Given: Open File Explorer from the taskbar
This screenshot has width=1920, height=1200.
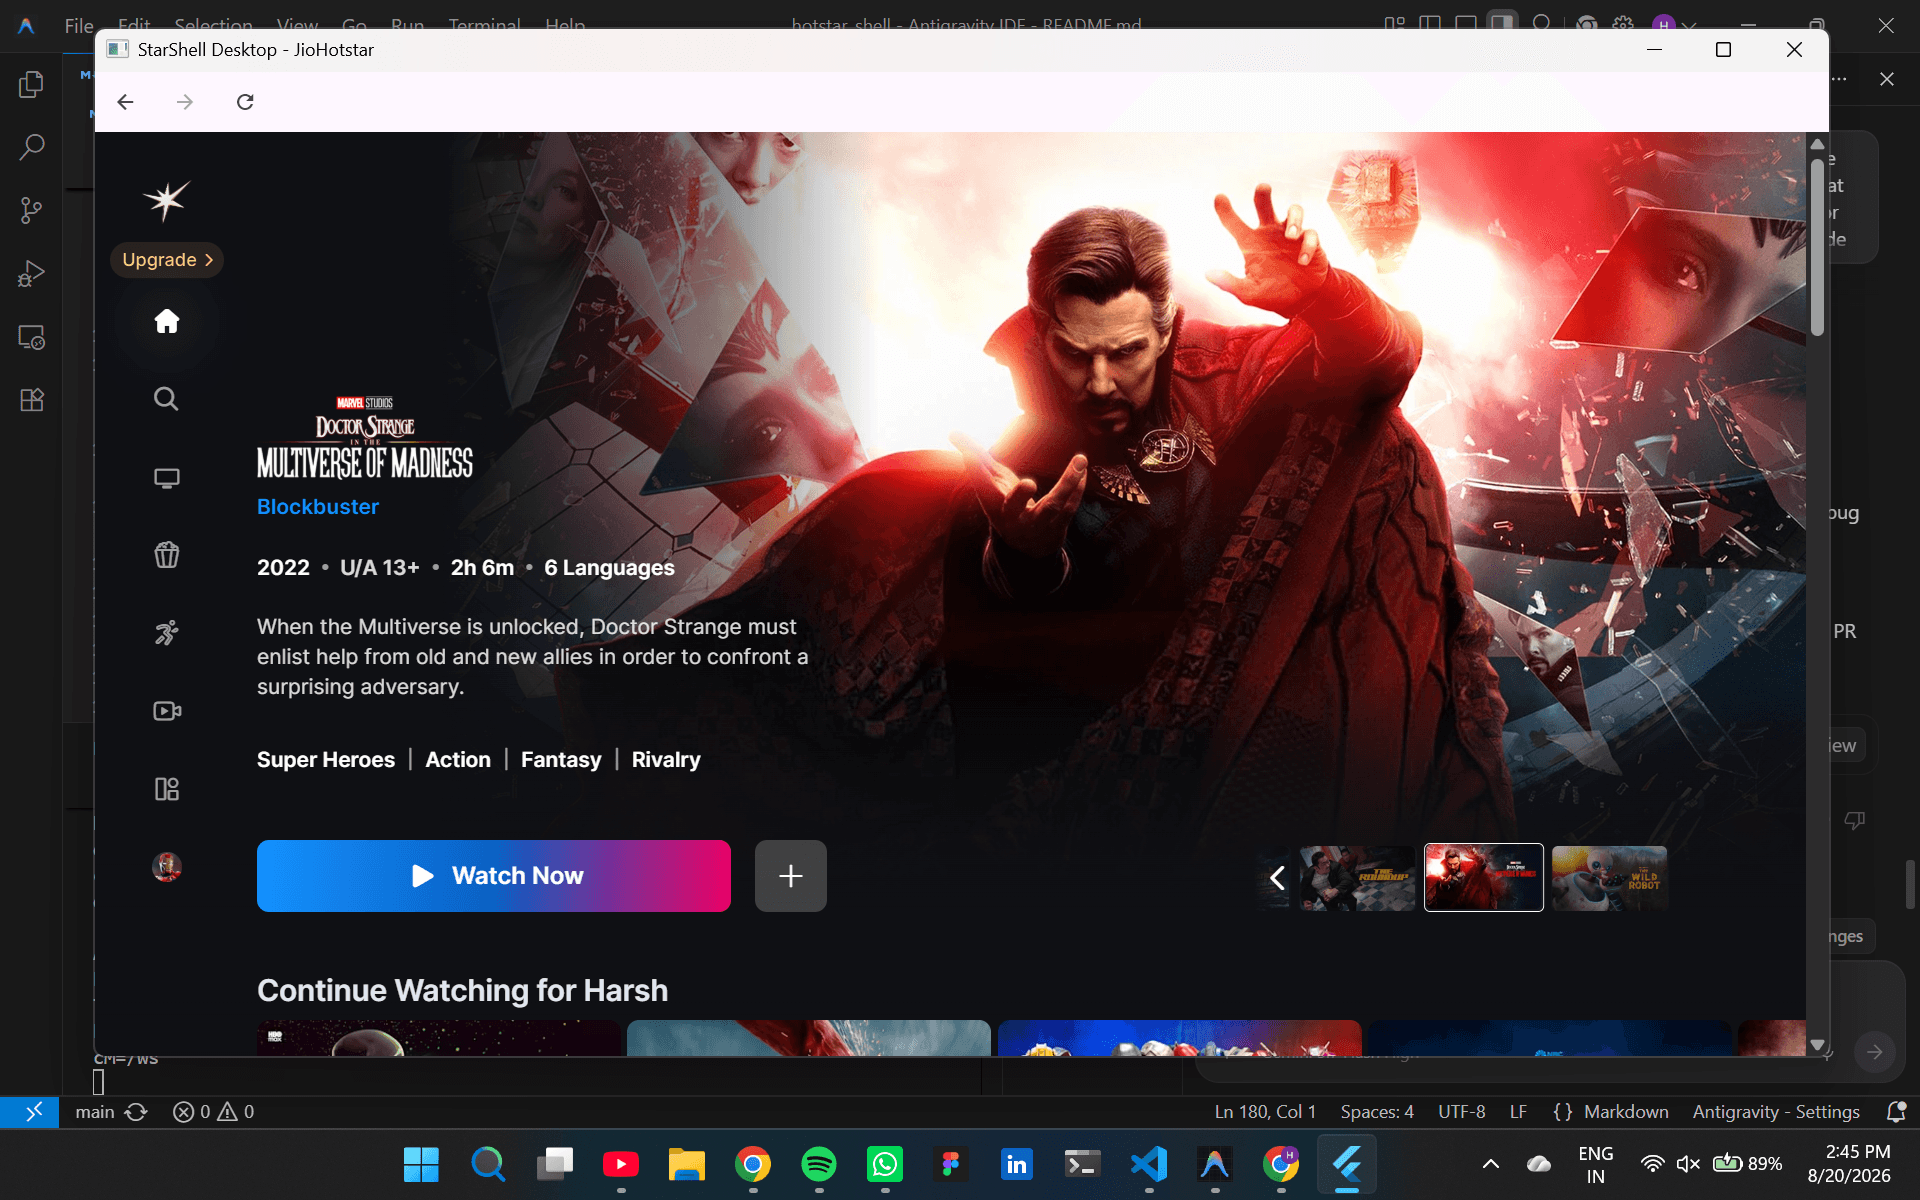Looking at the screenshot, I should pos(687,1164).
